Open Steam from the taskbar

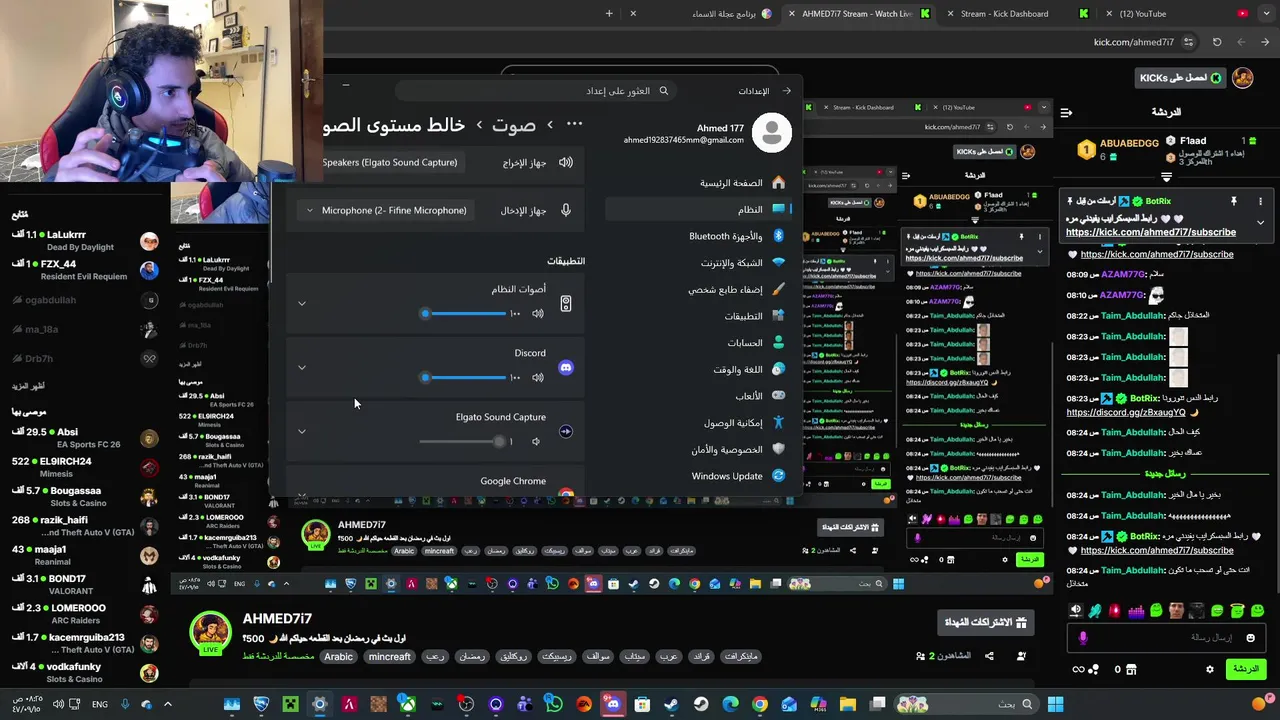coord(671,704)
